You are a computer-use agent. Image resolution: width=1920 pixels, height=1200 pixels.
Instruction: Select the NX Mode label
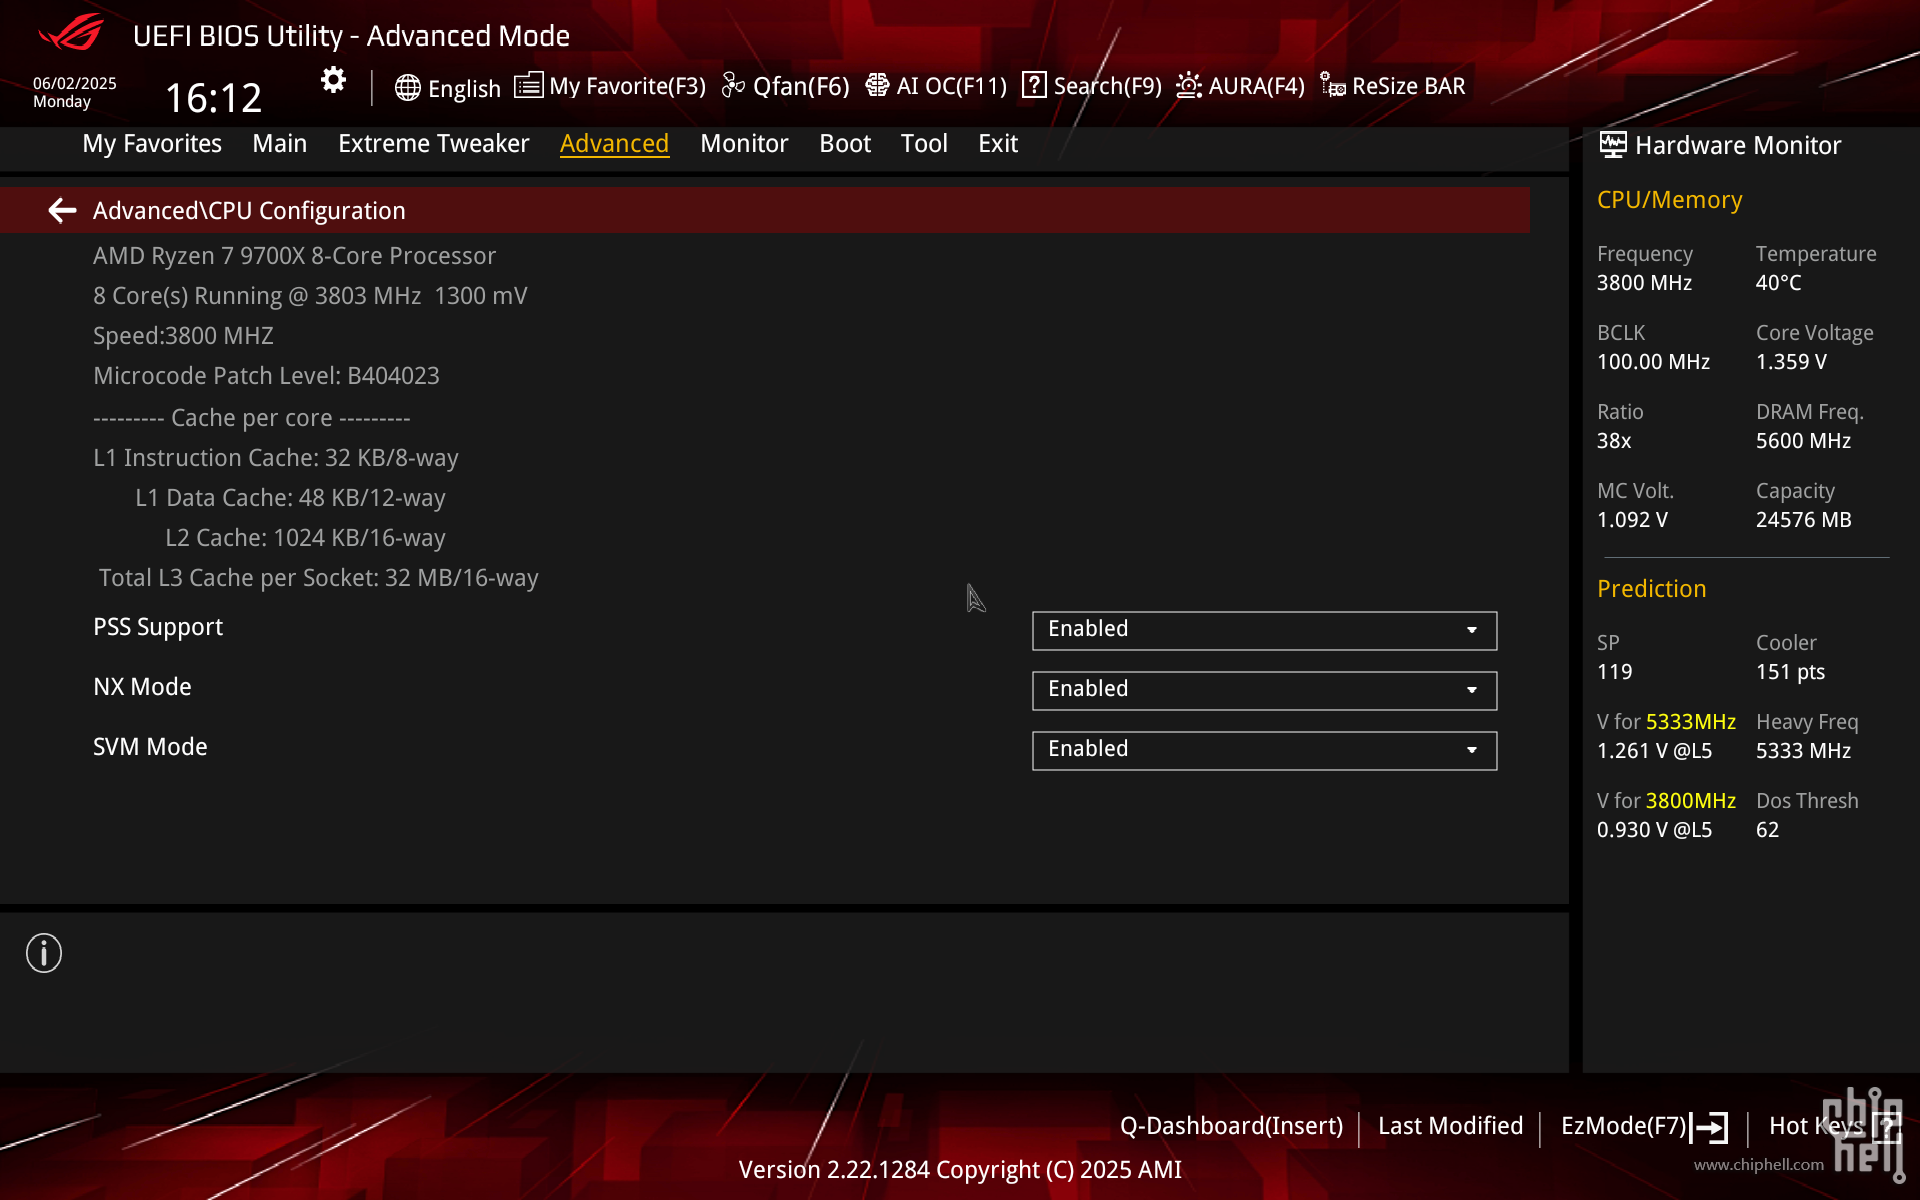[142, 687]
